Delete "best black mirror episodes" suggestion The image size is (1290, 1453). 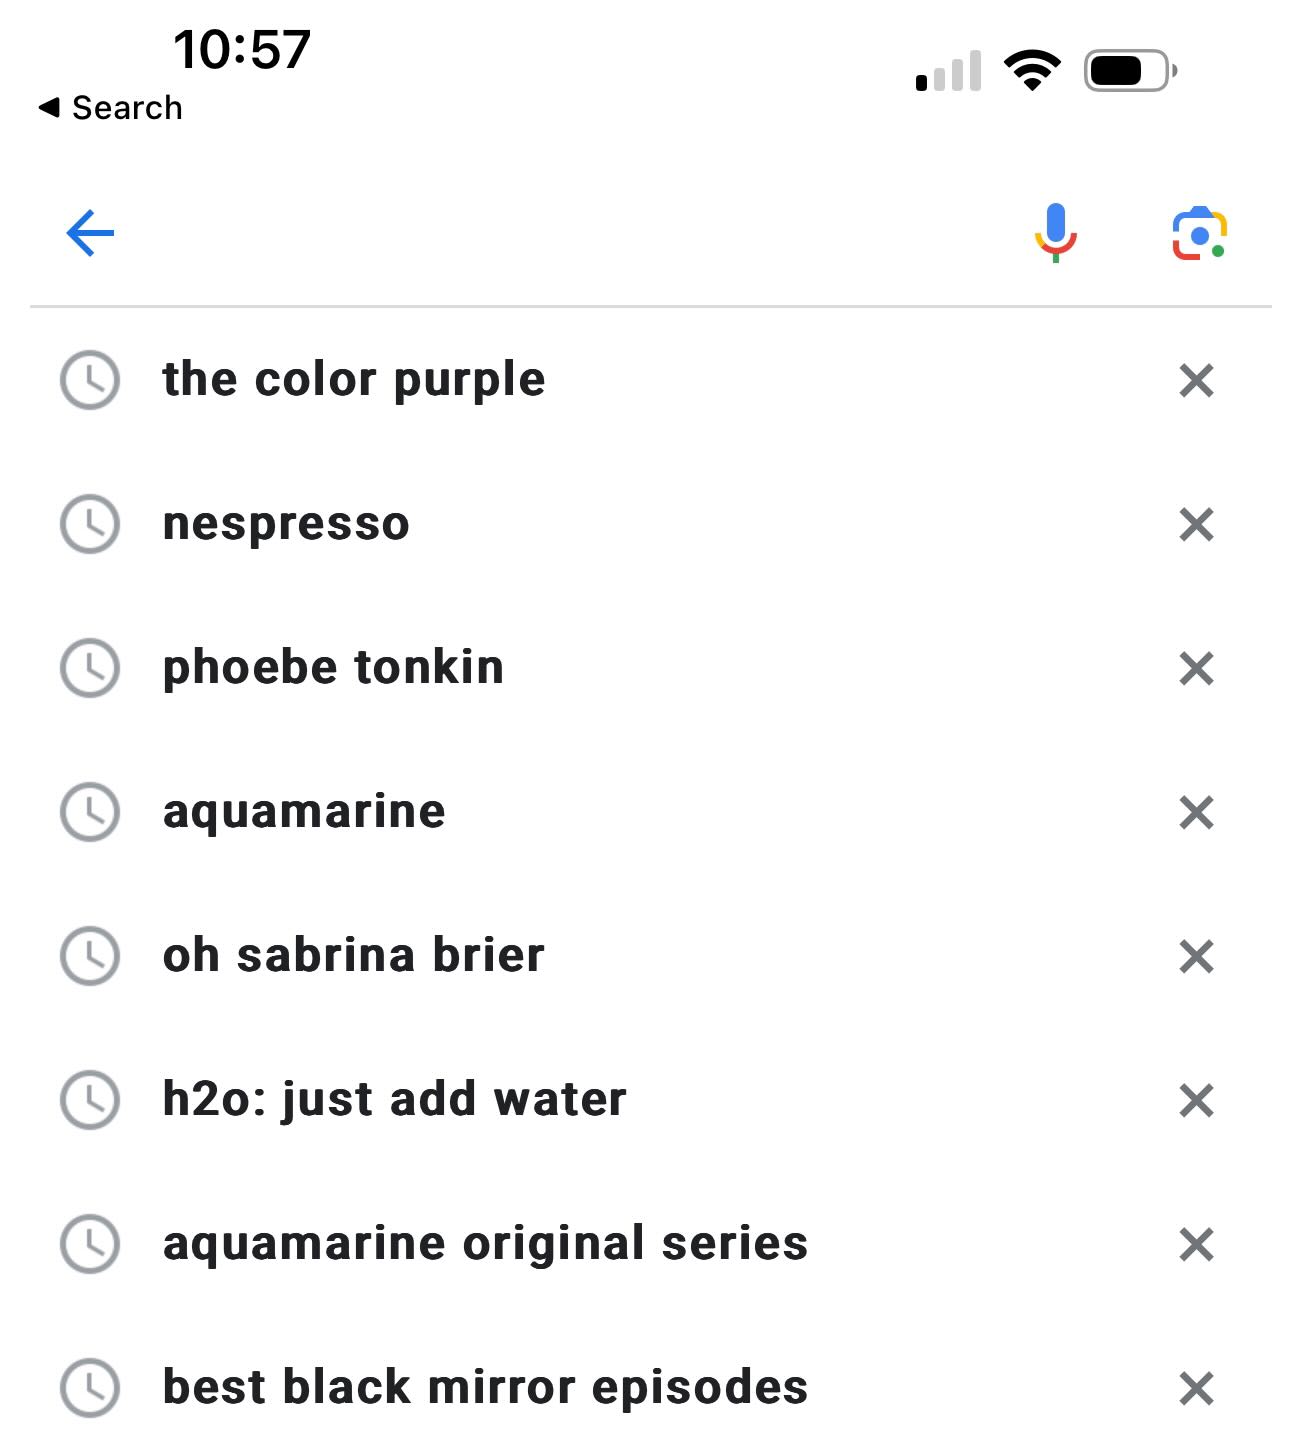pyautogui.click(x=1196, y=1388)
